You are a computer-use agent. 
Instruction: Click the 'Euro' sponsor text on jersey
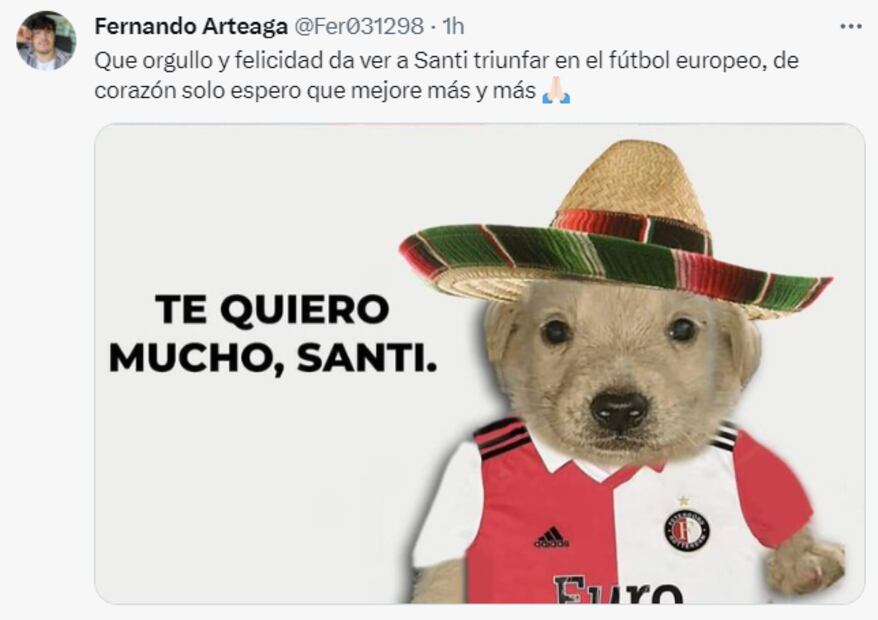tap(618, 590)
